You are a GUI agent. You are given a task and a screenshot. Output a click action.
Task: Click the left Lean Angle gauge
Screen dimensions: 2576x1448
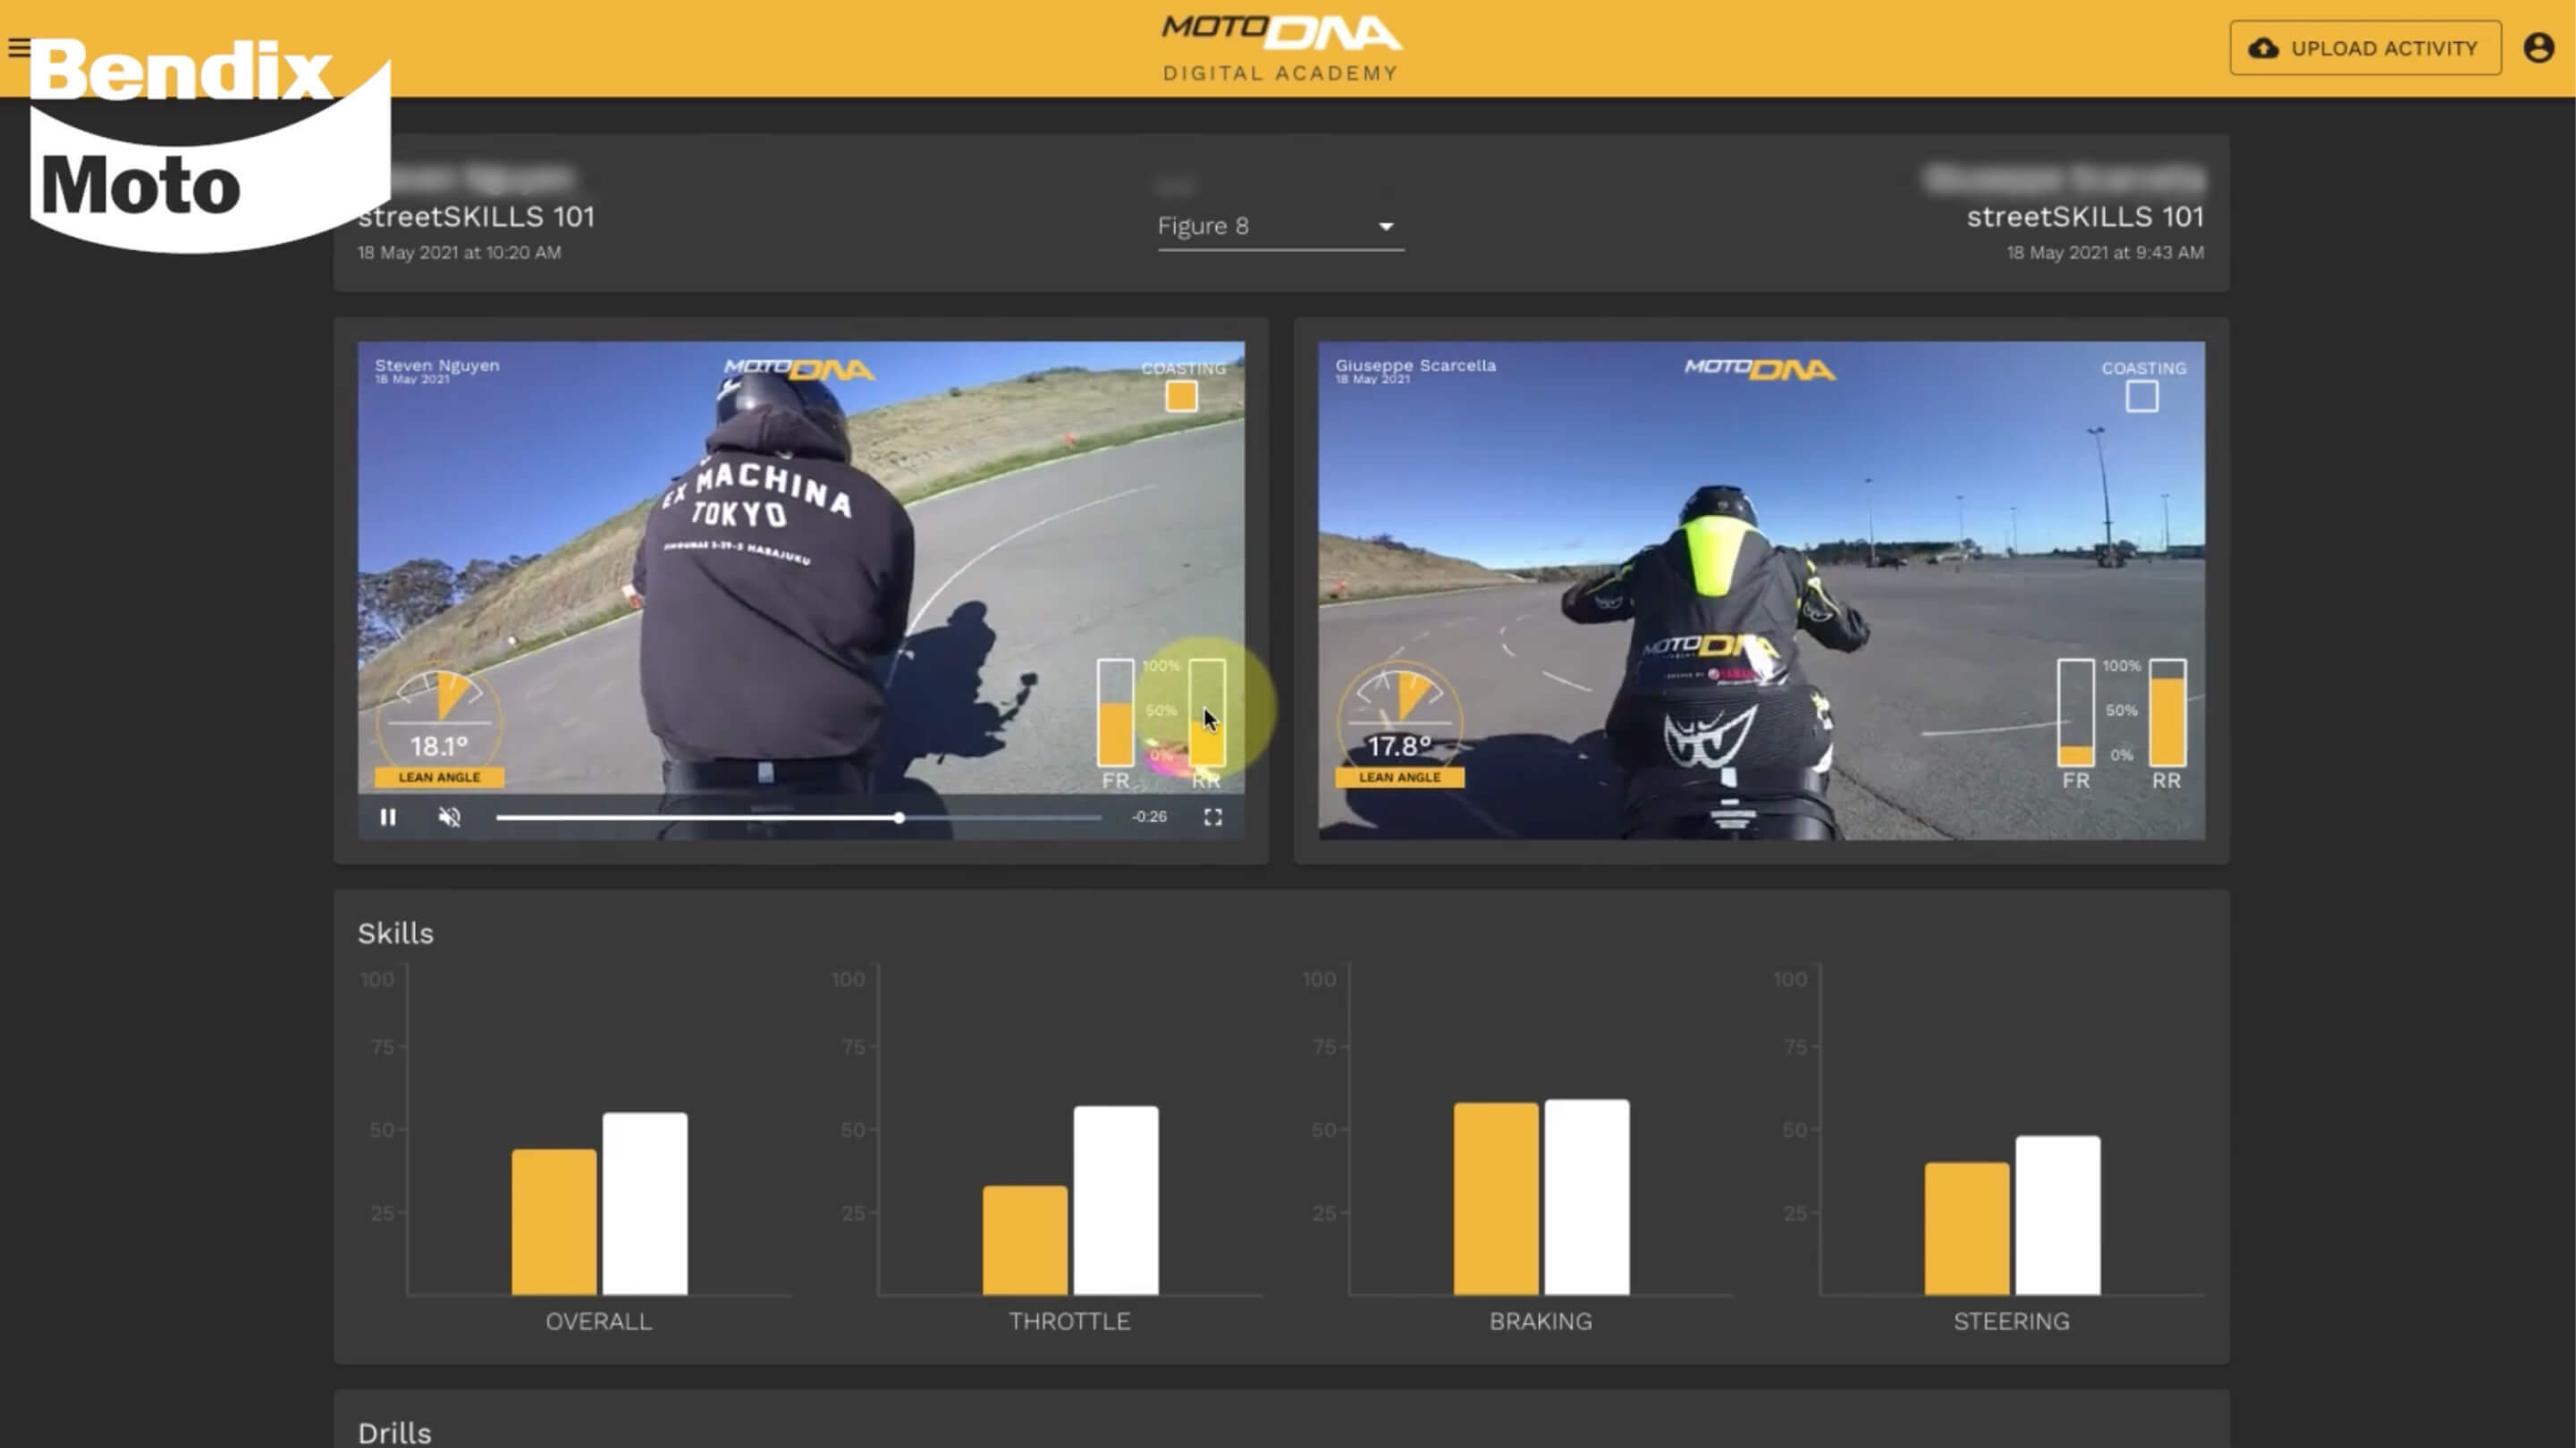point(439,725)
